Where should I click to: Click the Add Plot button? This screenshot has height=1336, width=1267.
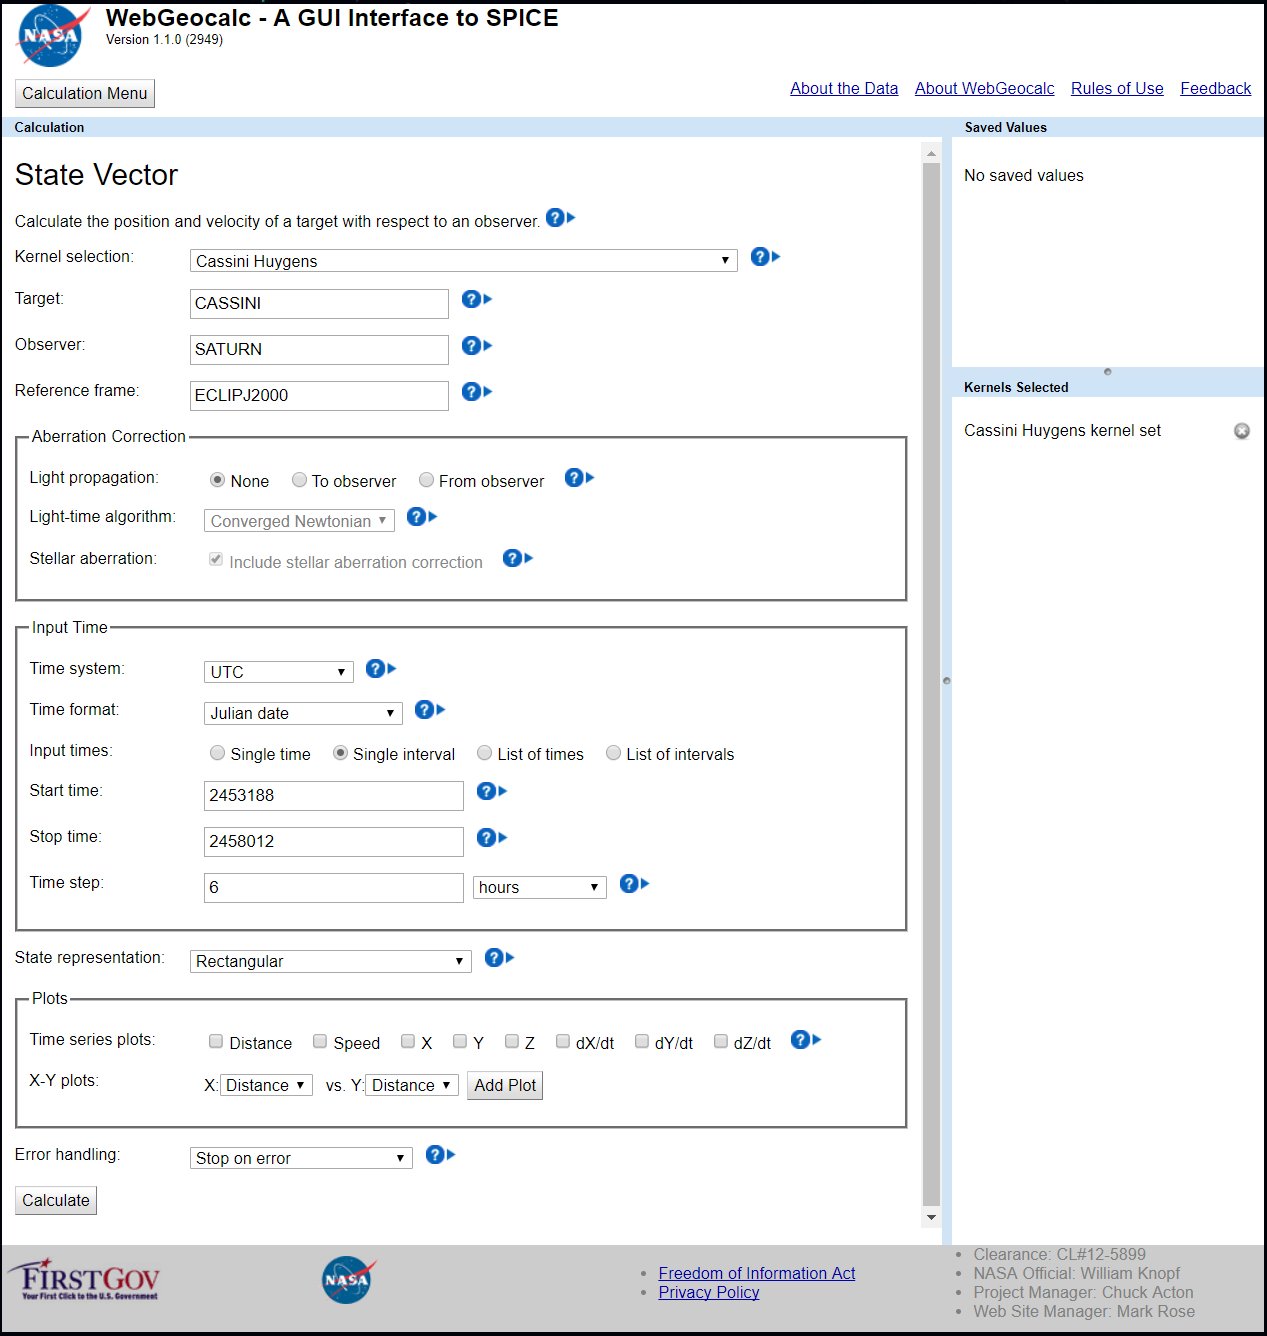(505, 1085)
